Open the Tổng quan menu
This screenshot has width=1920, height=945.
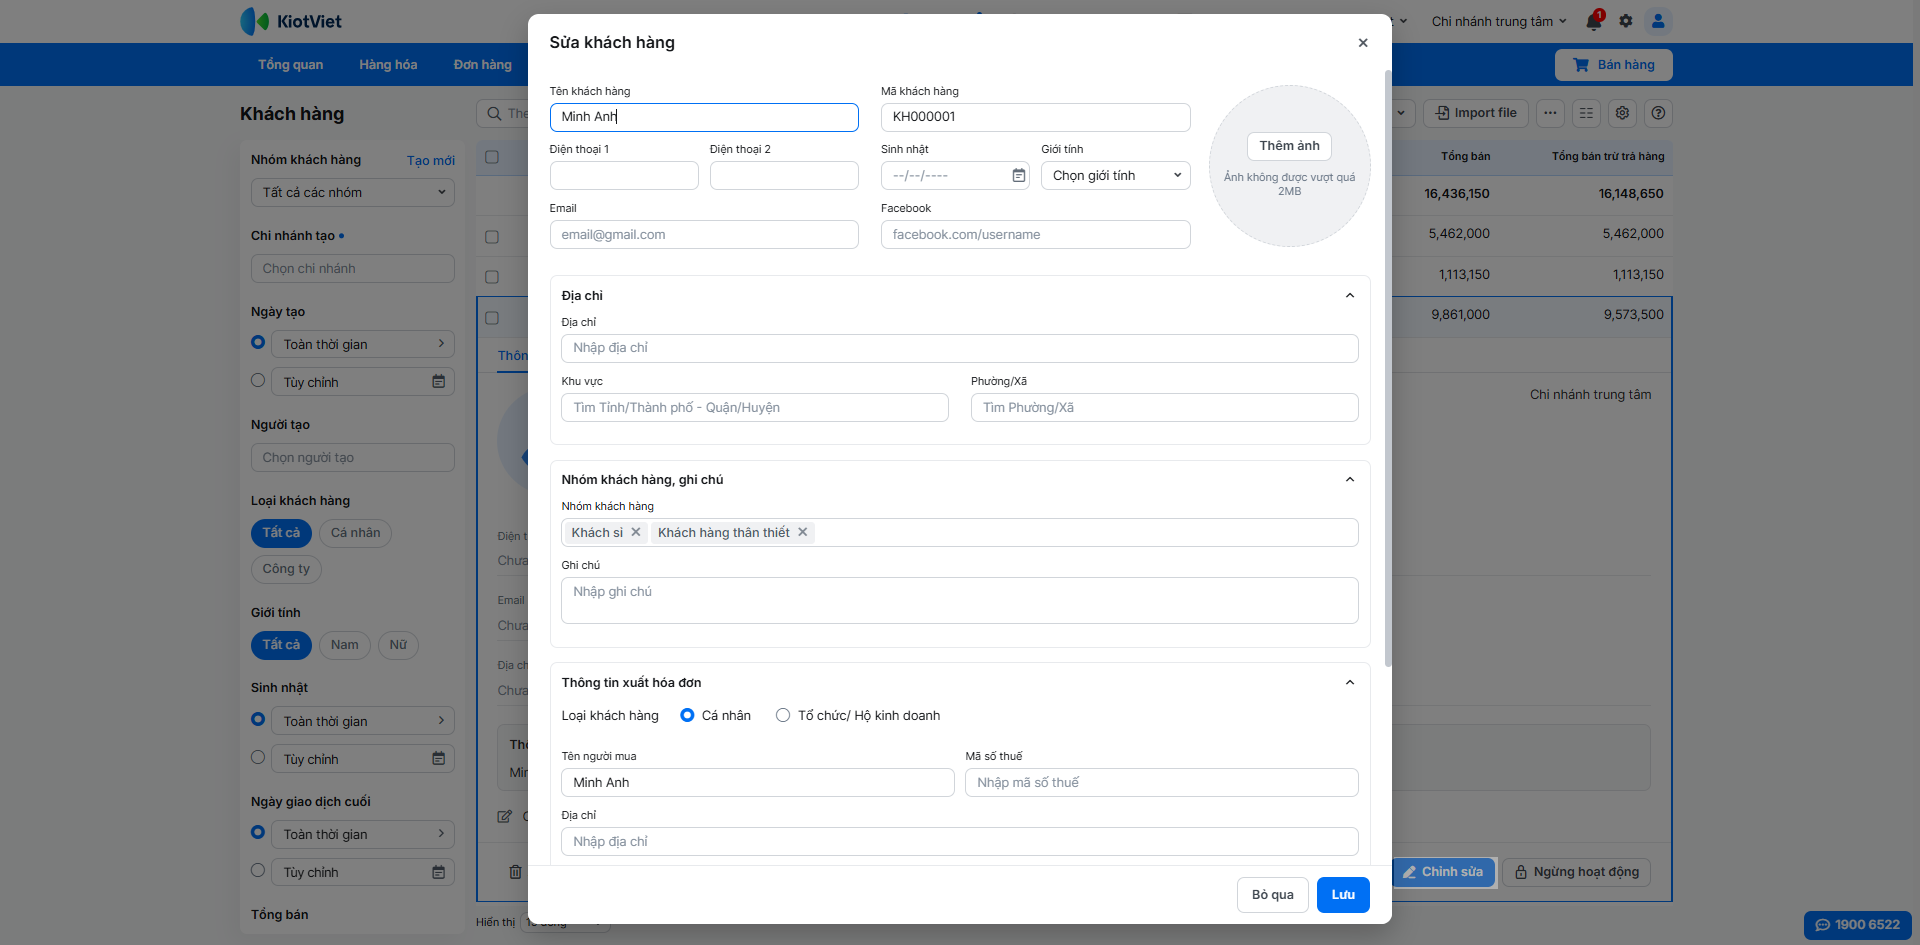coord(290,65)
